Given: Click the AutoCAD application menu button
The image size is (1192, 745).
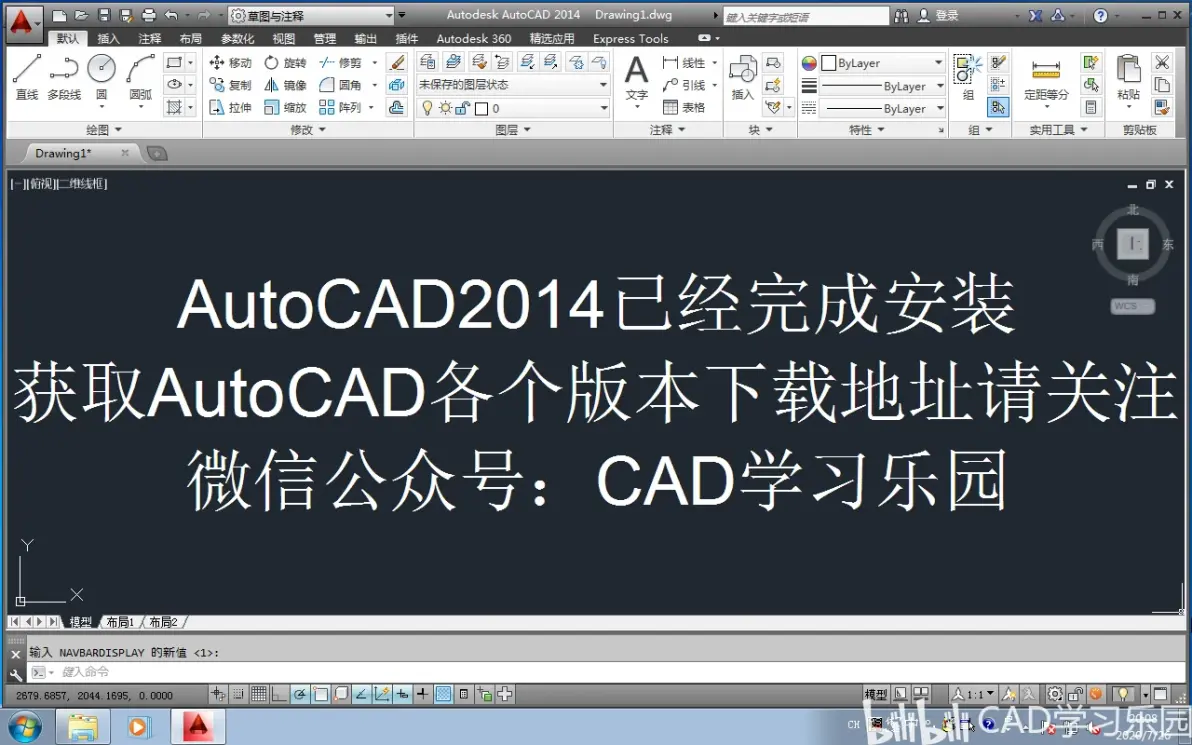Looking at the screenshot, I should (x=24, y=22).
